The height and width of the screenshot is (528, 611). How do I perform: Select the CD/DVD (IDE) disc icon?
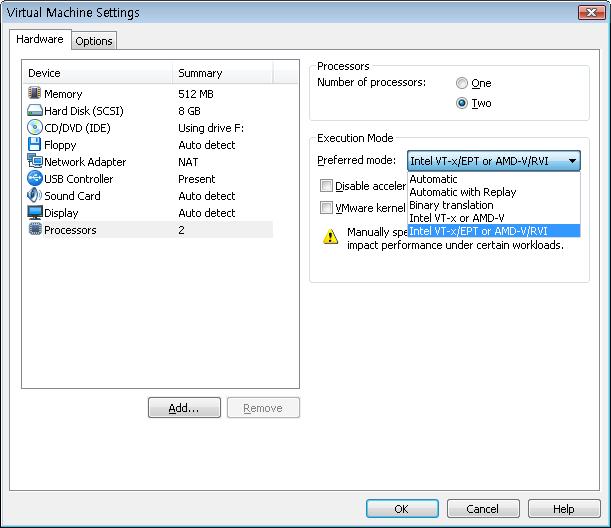pyautogui.click(x=35, y=127)
